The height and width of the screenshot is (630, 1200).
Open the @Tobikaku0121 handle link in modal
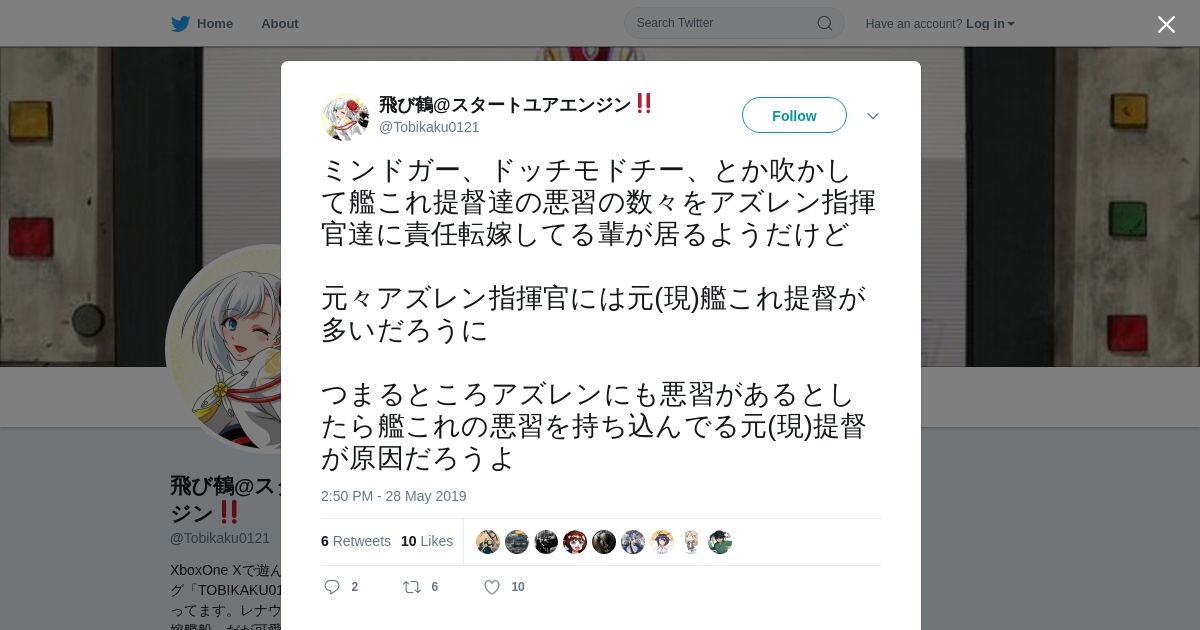click(429, 127)
